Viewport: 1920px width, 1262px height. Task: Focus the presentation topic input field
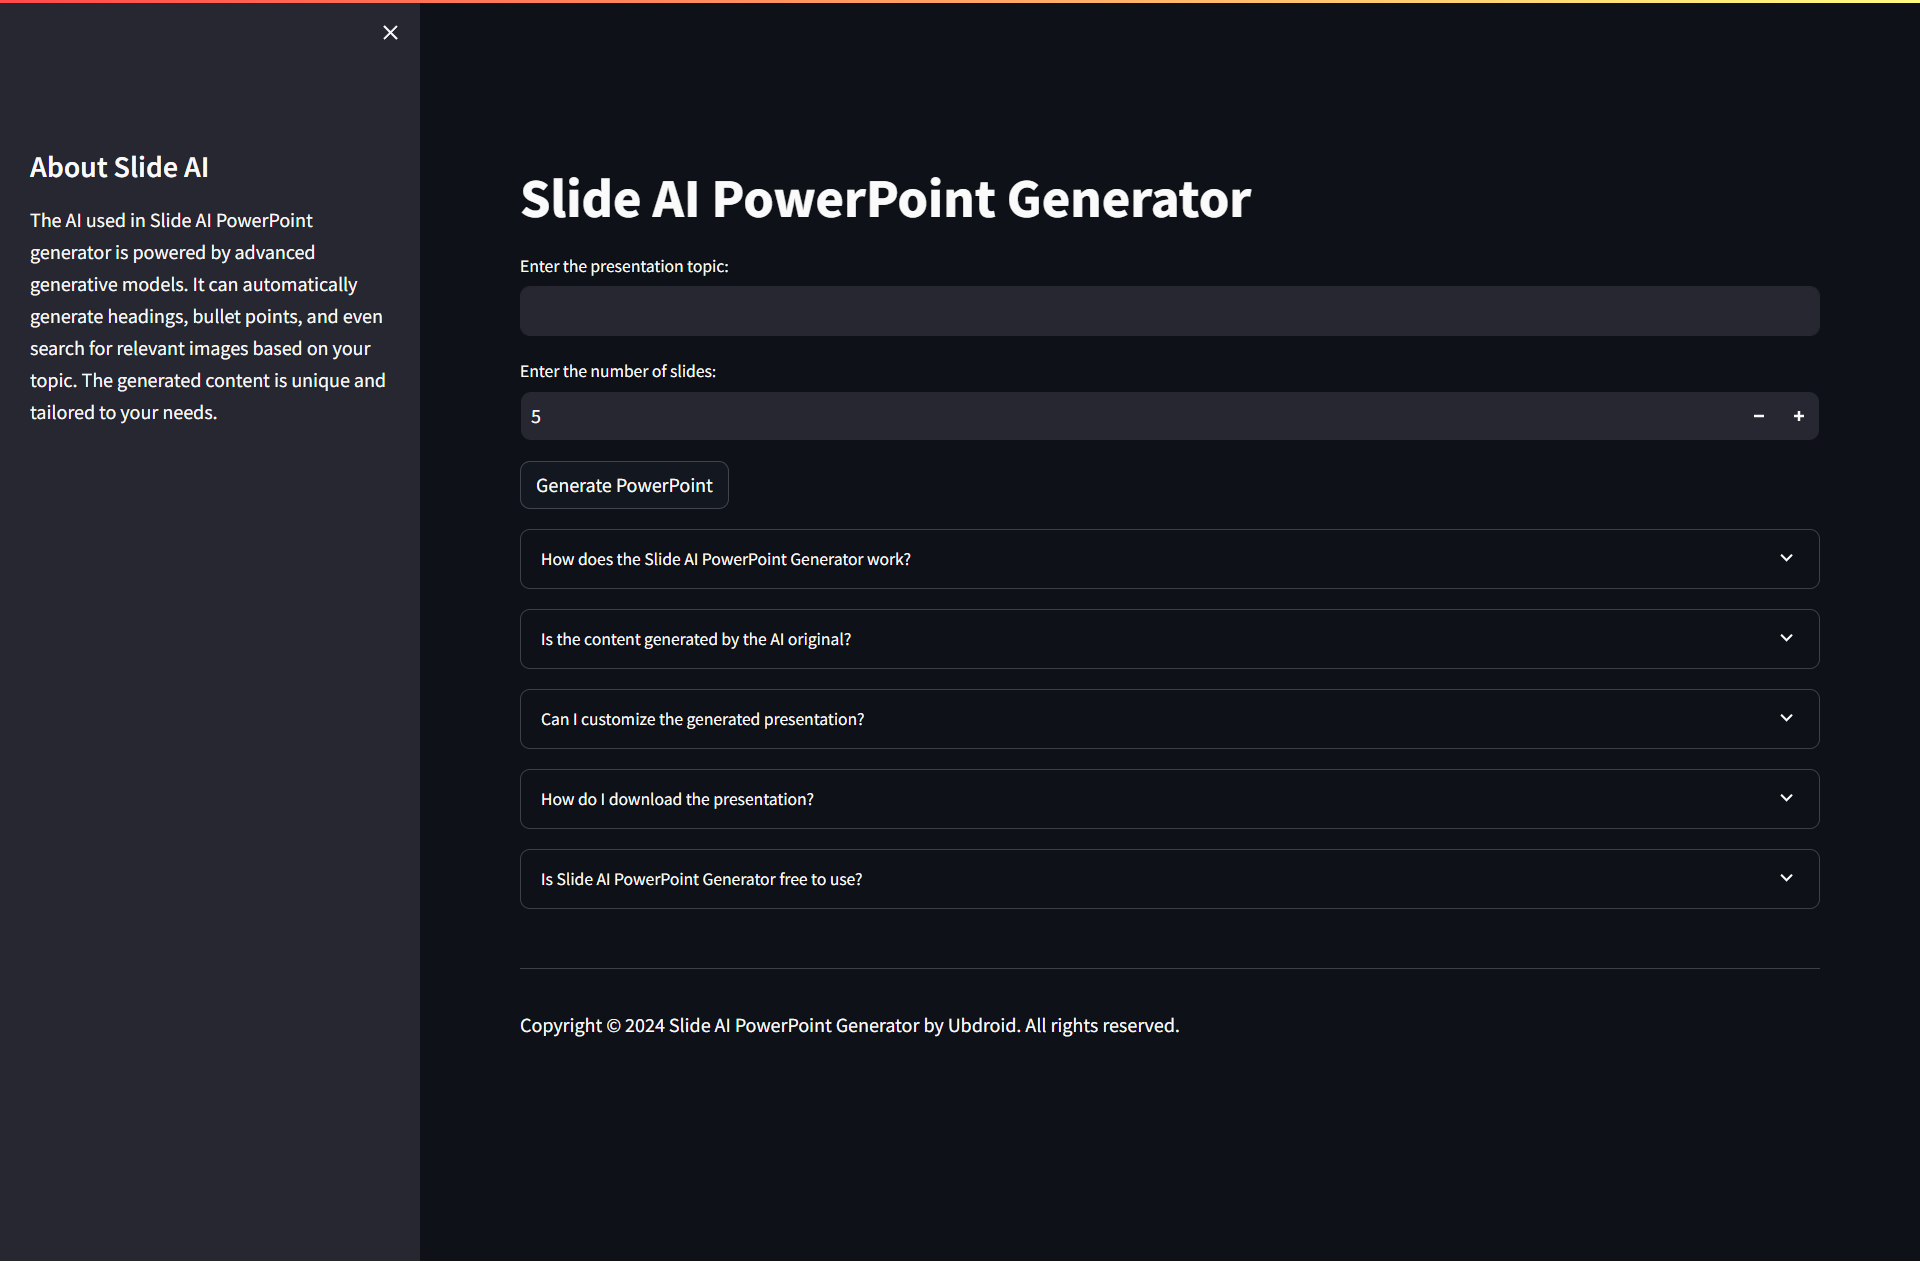pyautogui.click(x=1168, y=311)
